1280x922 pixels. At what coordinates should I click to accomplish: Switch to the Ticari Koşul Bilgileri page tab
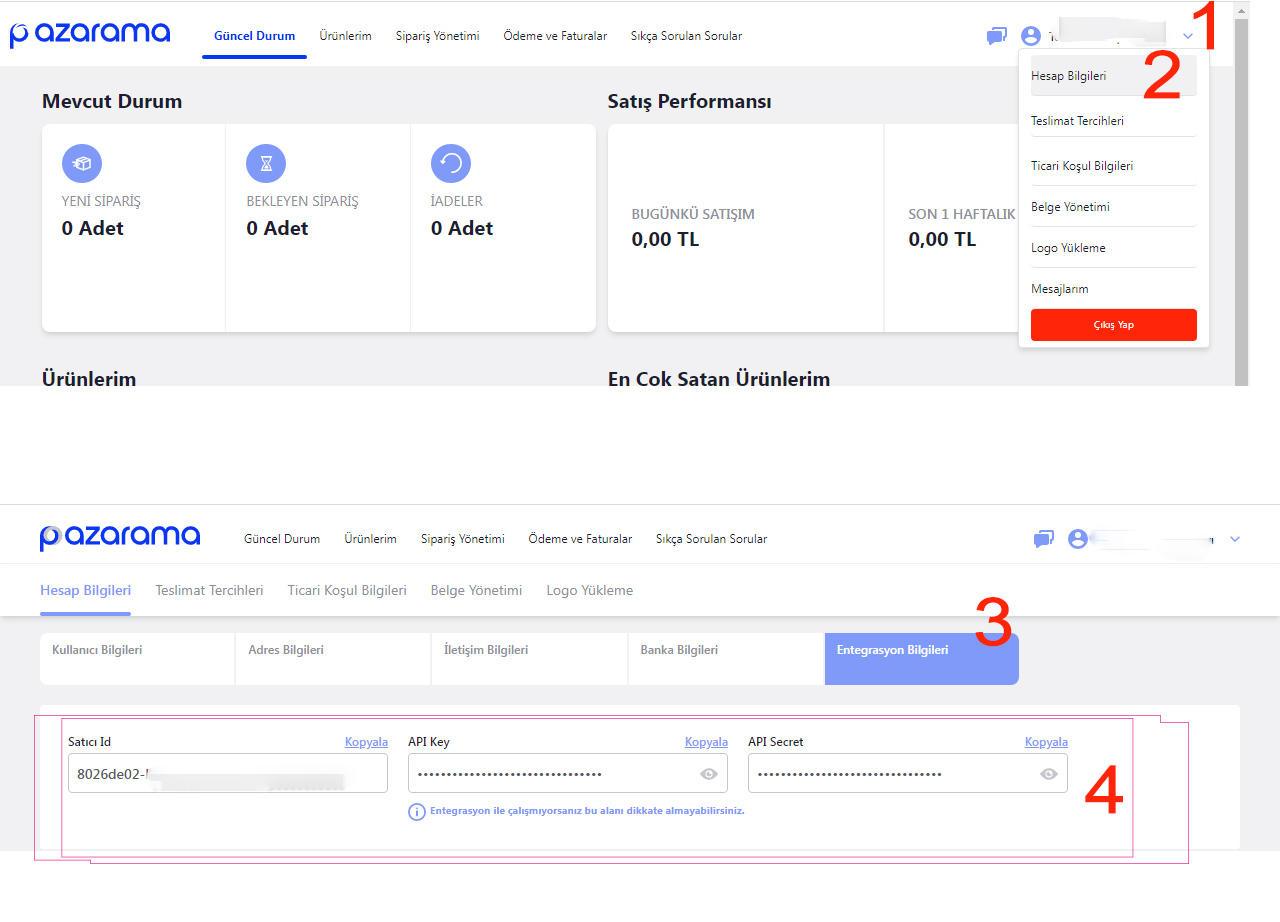click(347, 590)
